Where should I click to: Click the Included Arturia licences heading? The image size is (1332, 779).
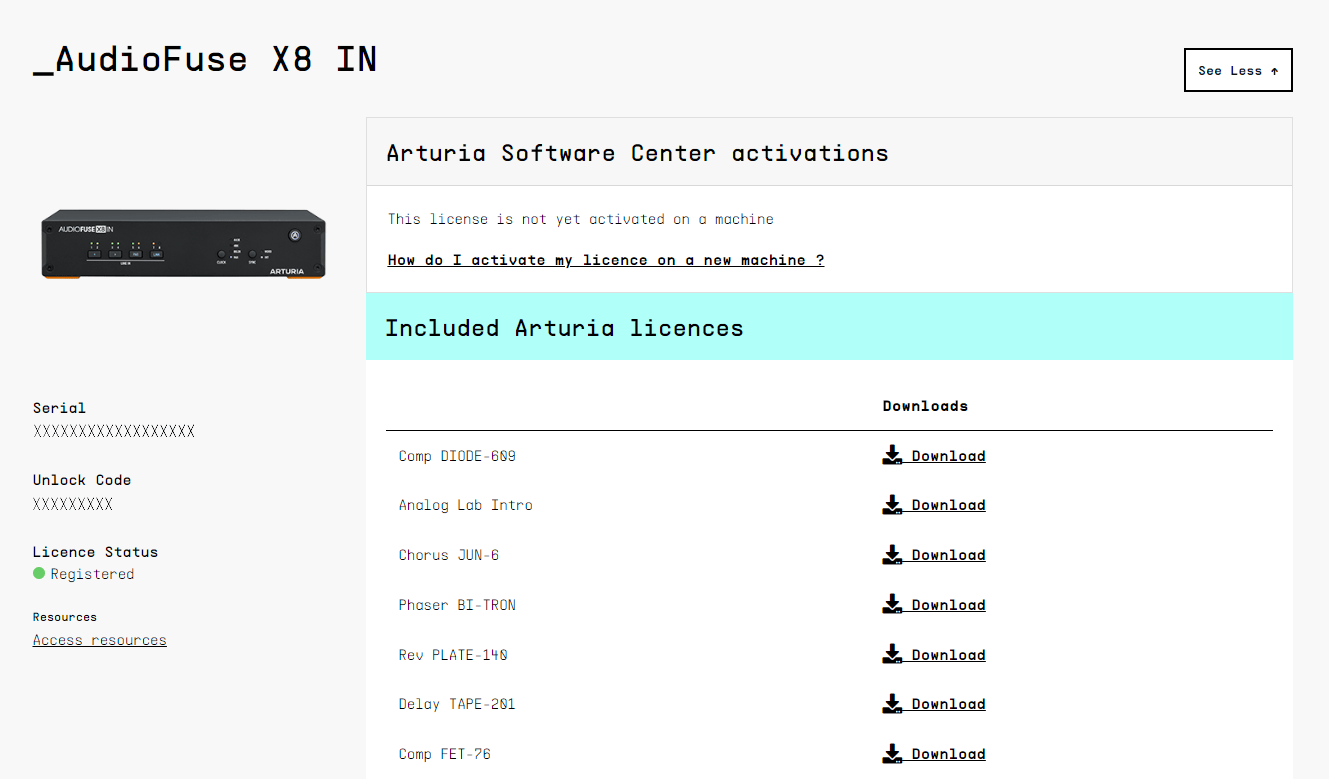[564, 328]
